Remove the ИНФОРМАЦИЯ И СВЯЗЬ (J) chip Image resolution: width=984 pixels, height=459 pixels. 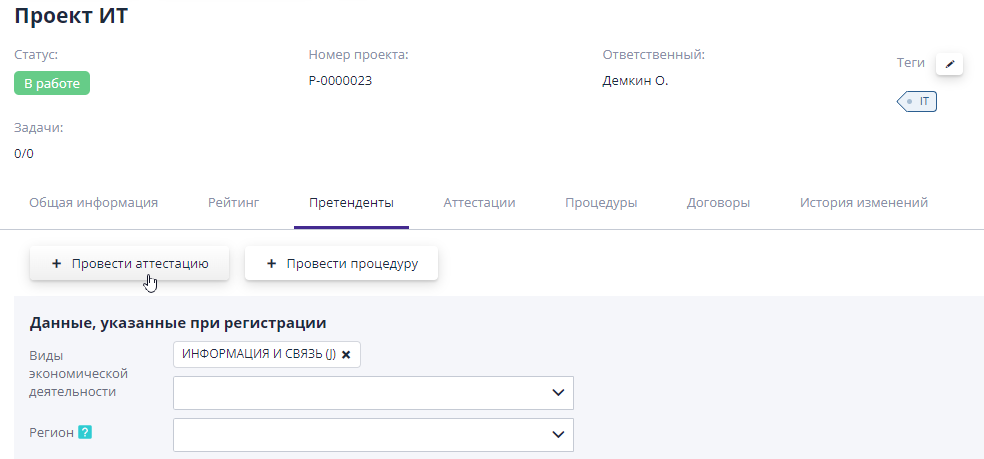346,355
